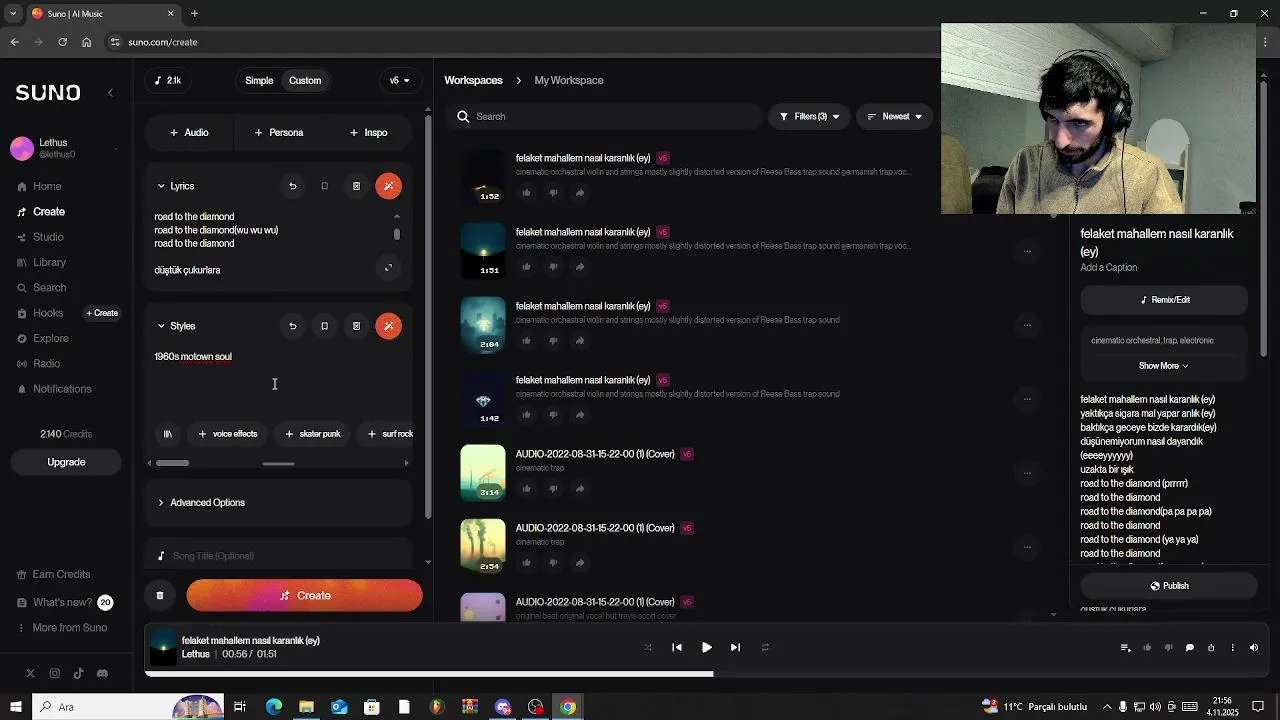Play the current song in the bottom player

(x=706, y=647)
